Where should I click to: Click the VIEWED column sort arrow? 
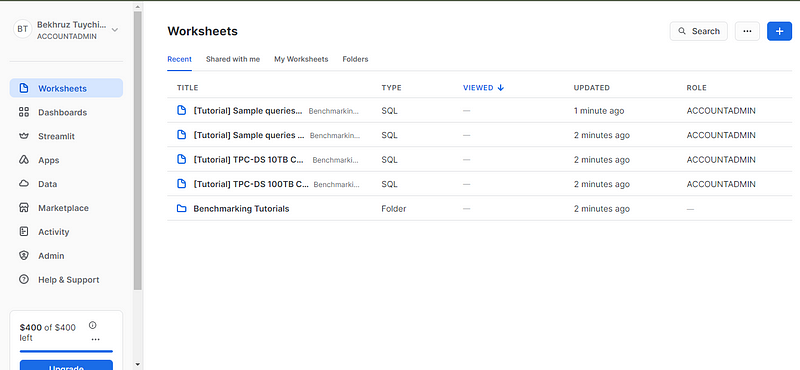point(501,88)
